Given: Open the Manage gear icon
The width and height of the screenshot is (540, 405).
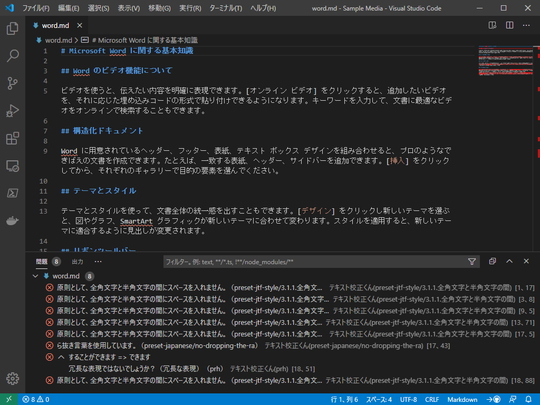Looking at the screenshot, I should (x=12, y=378).
